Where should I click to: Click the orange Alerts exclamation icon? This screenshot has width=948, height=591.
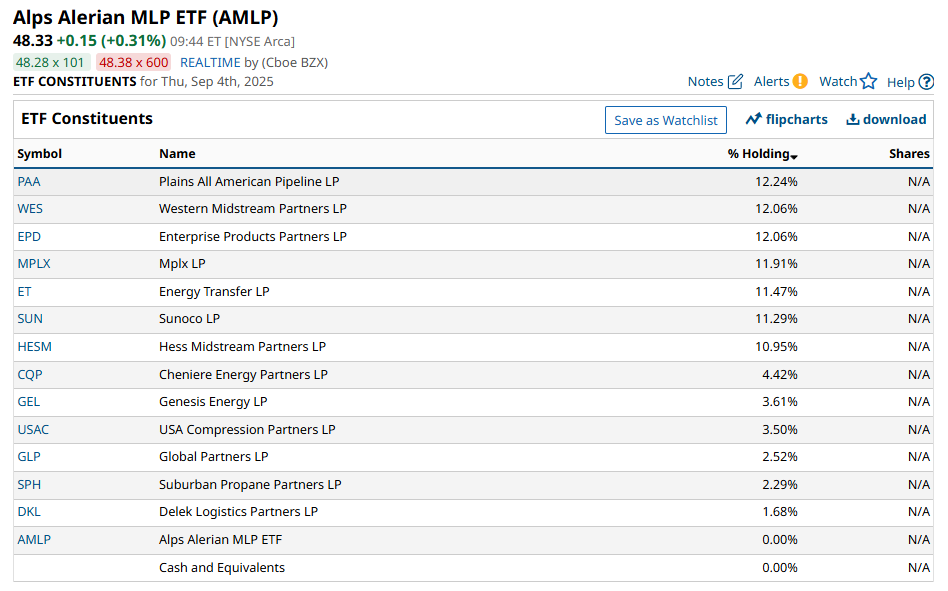800,81
